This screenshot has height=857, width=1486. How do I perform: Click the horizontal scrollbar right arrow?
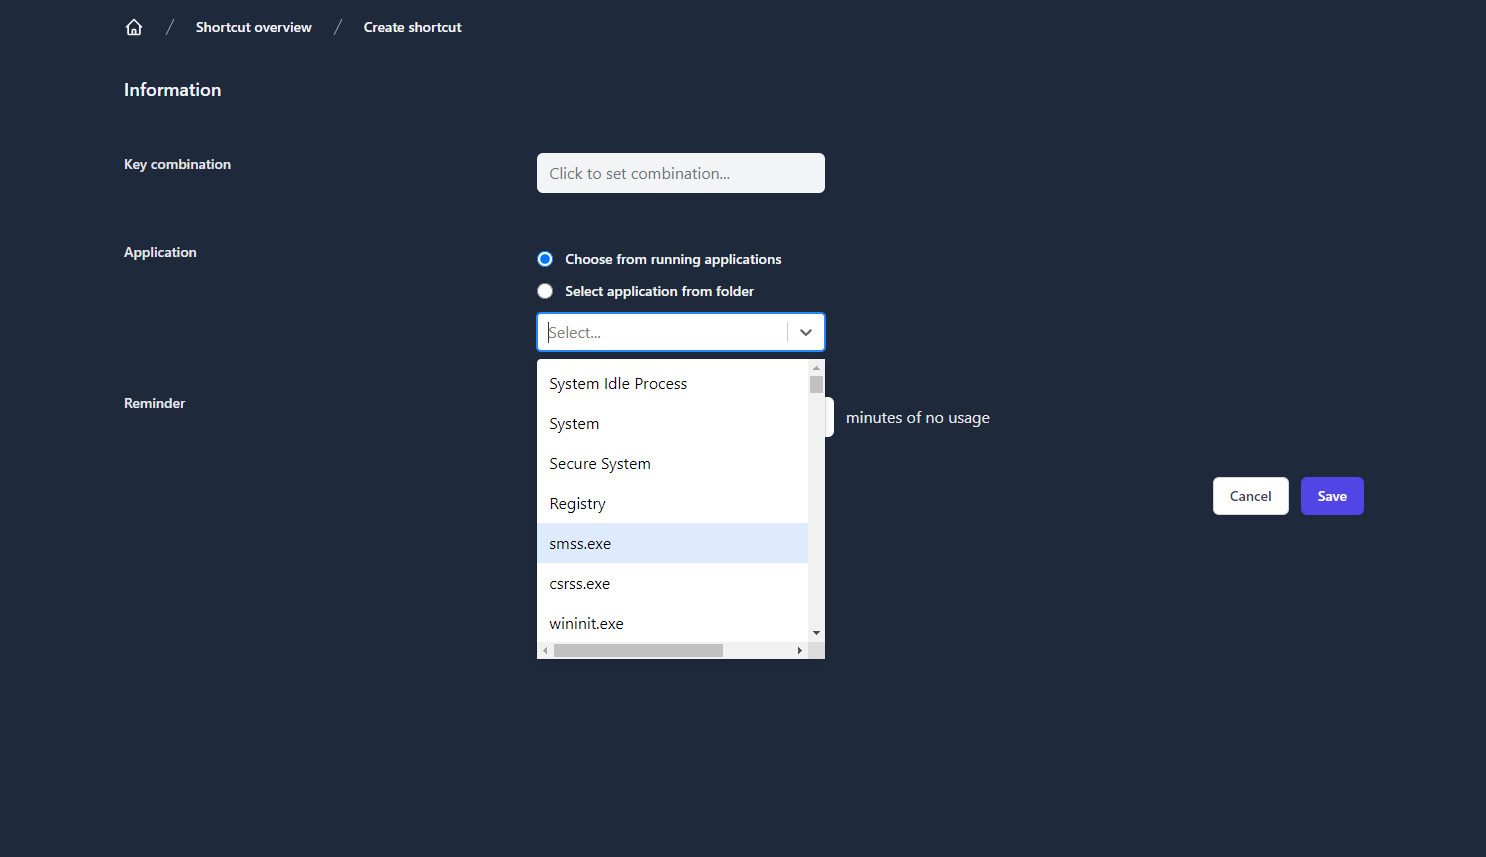coord(799,650)
